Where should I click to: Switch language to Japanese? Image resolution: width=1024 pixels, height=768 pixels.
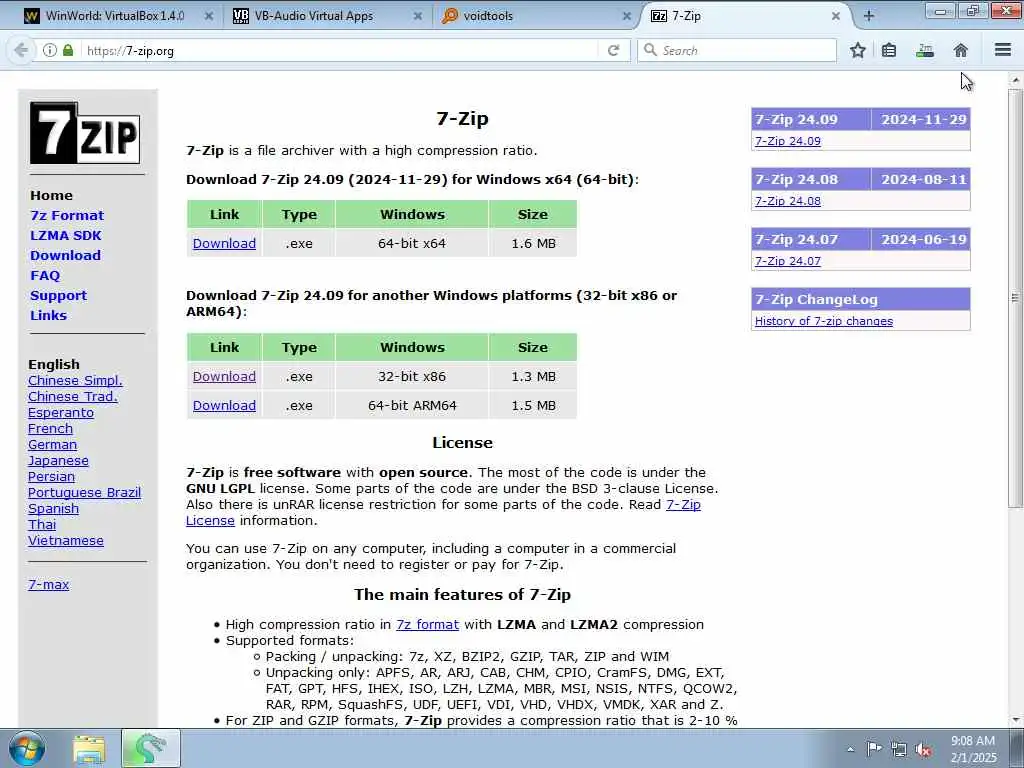[x=58, y=461]
